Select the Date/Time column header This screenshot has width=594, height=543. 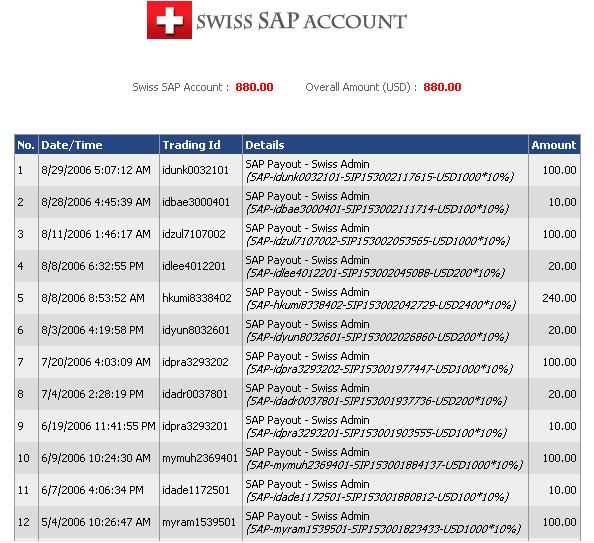[72, 145]
